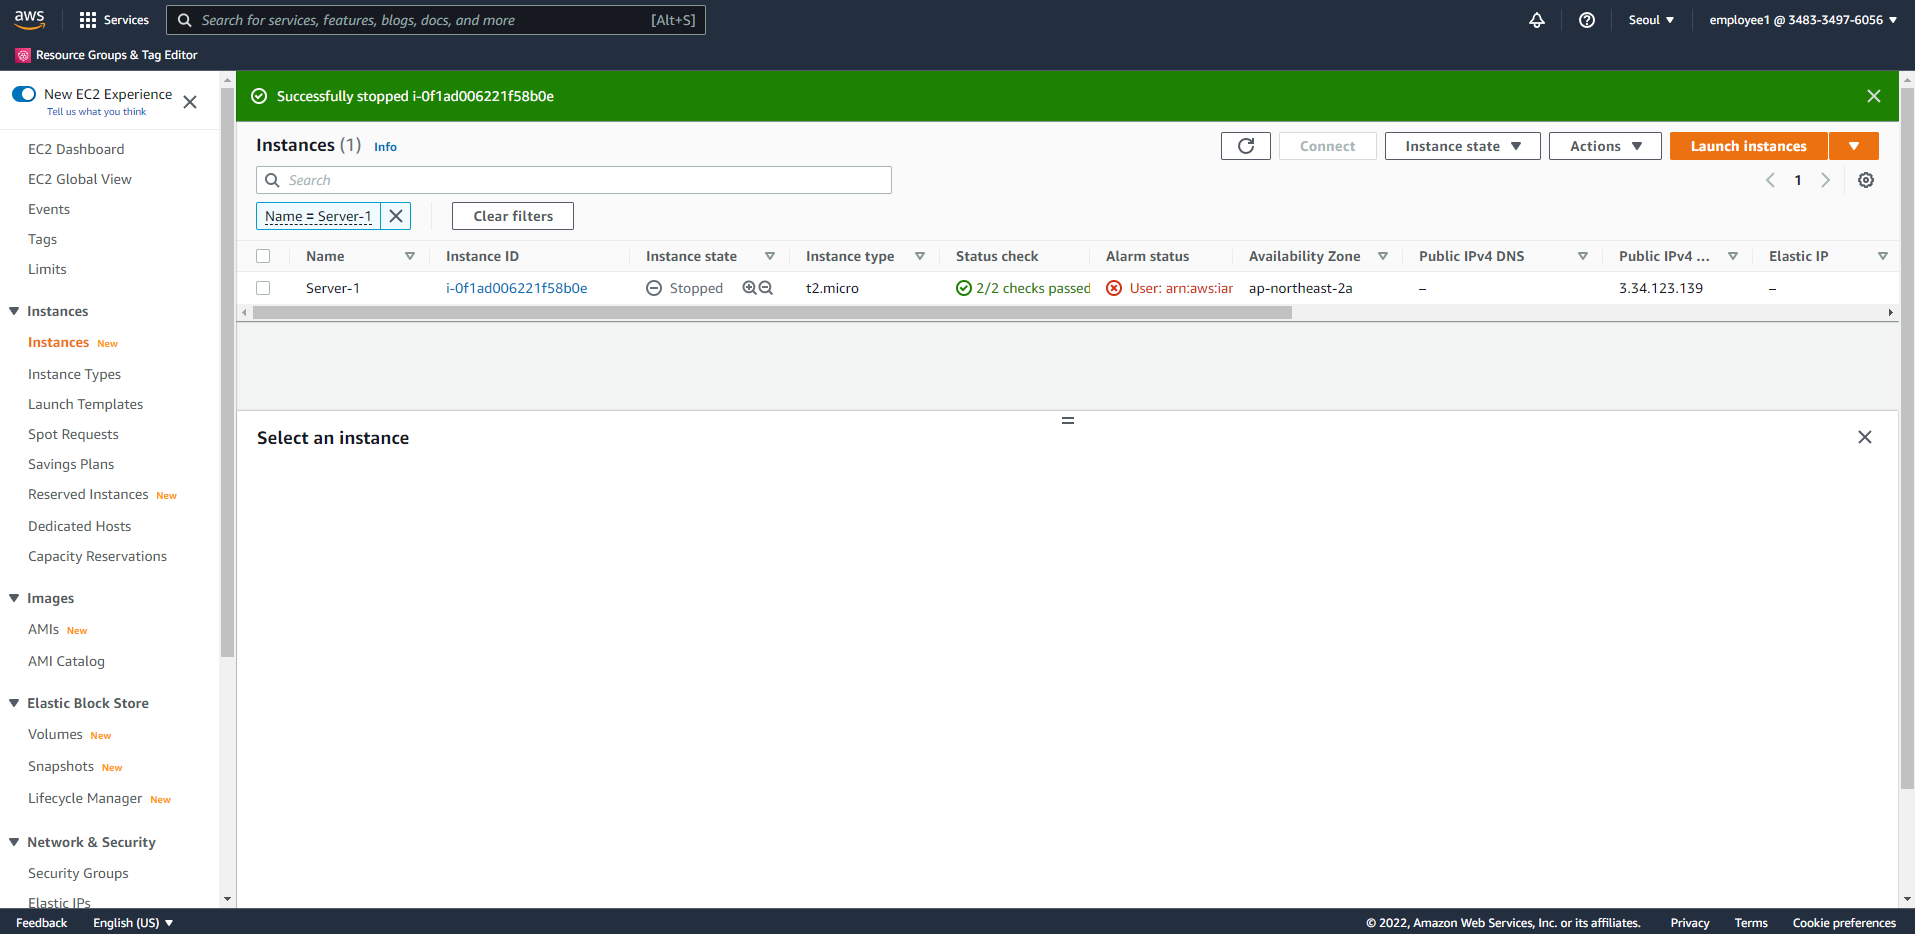Viewport: 1915px width, 934px height.
Task: Click the horizontal table scrollbar
Action: click(772, 312)
